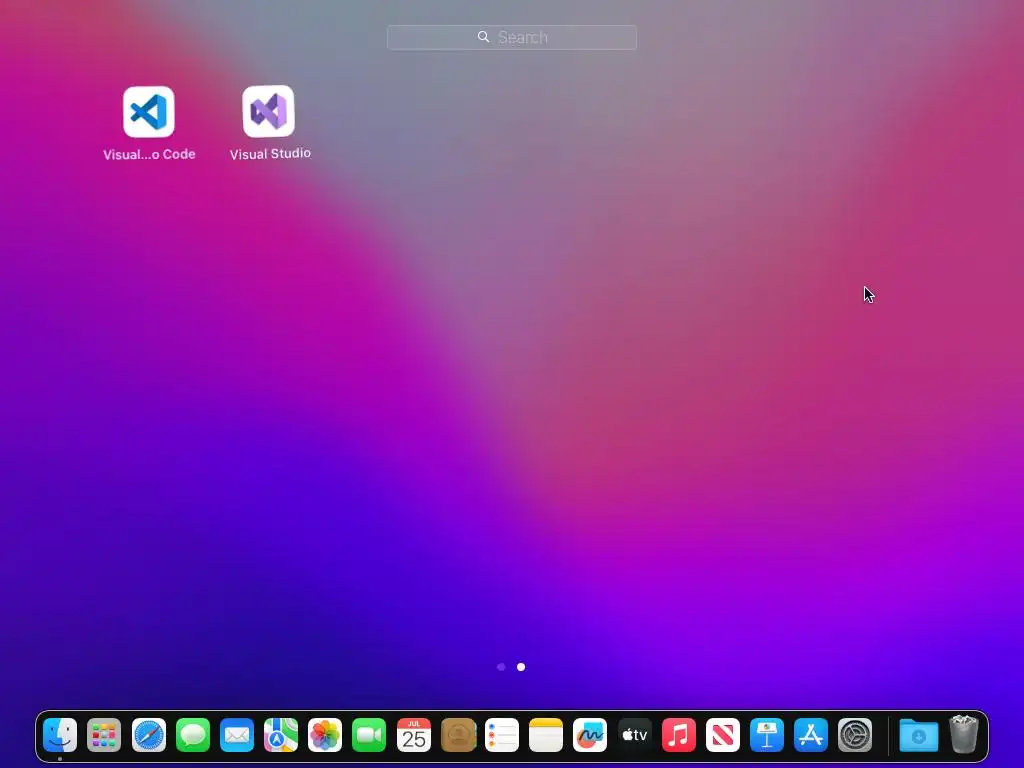Click the magnifying glass in Search

483,37
